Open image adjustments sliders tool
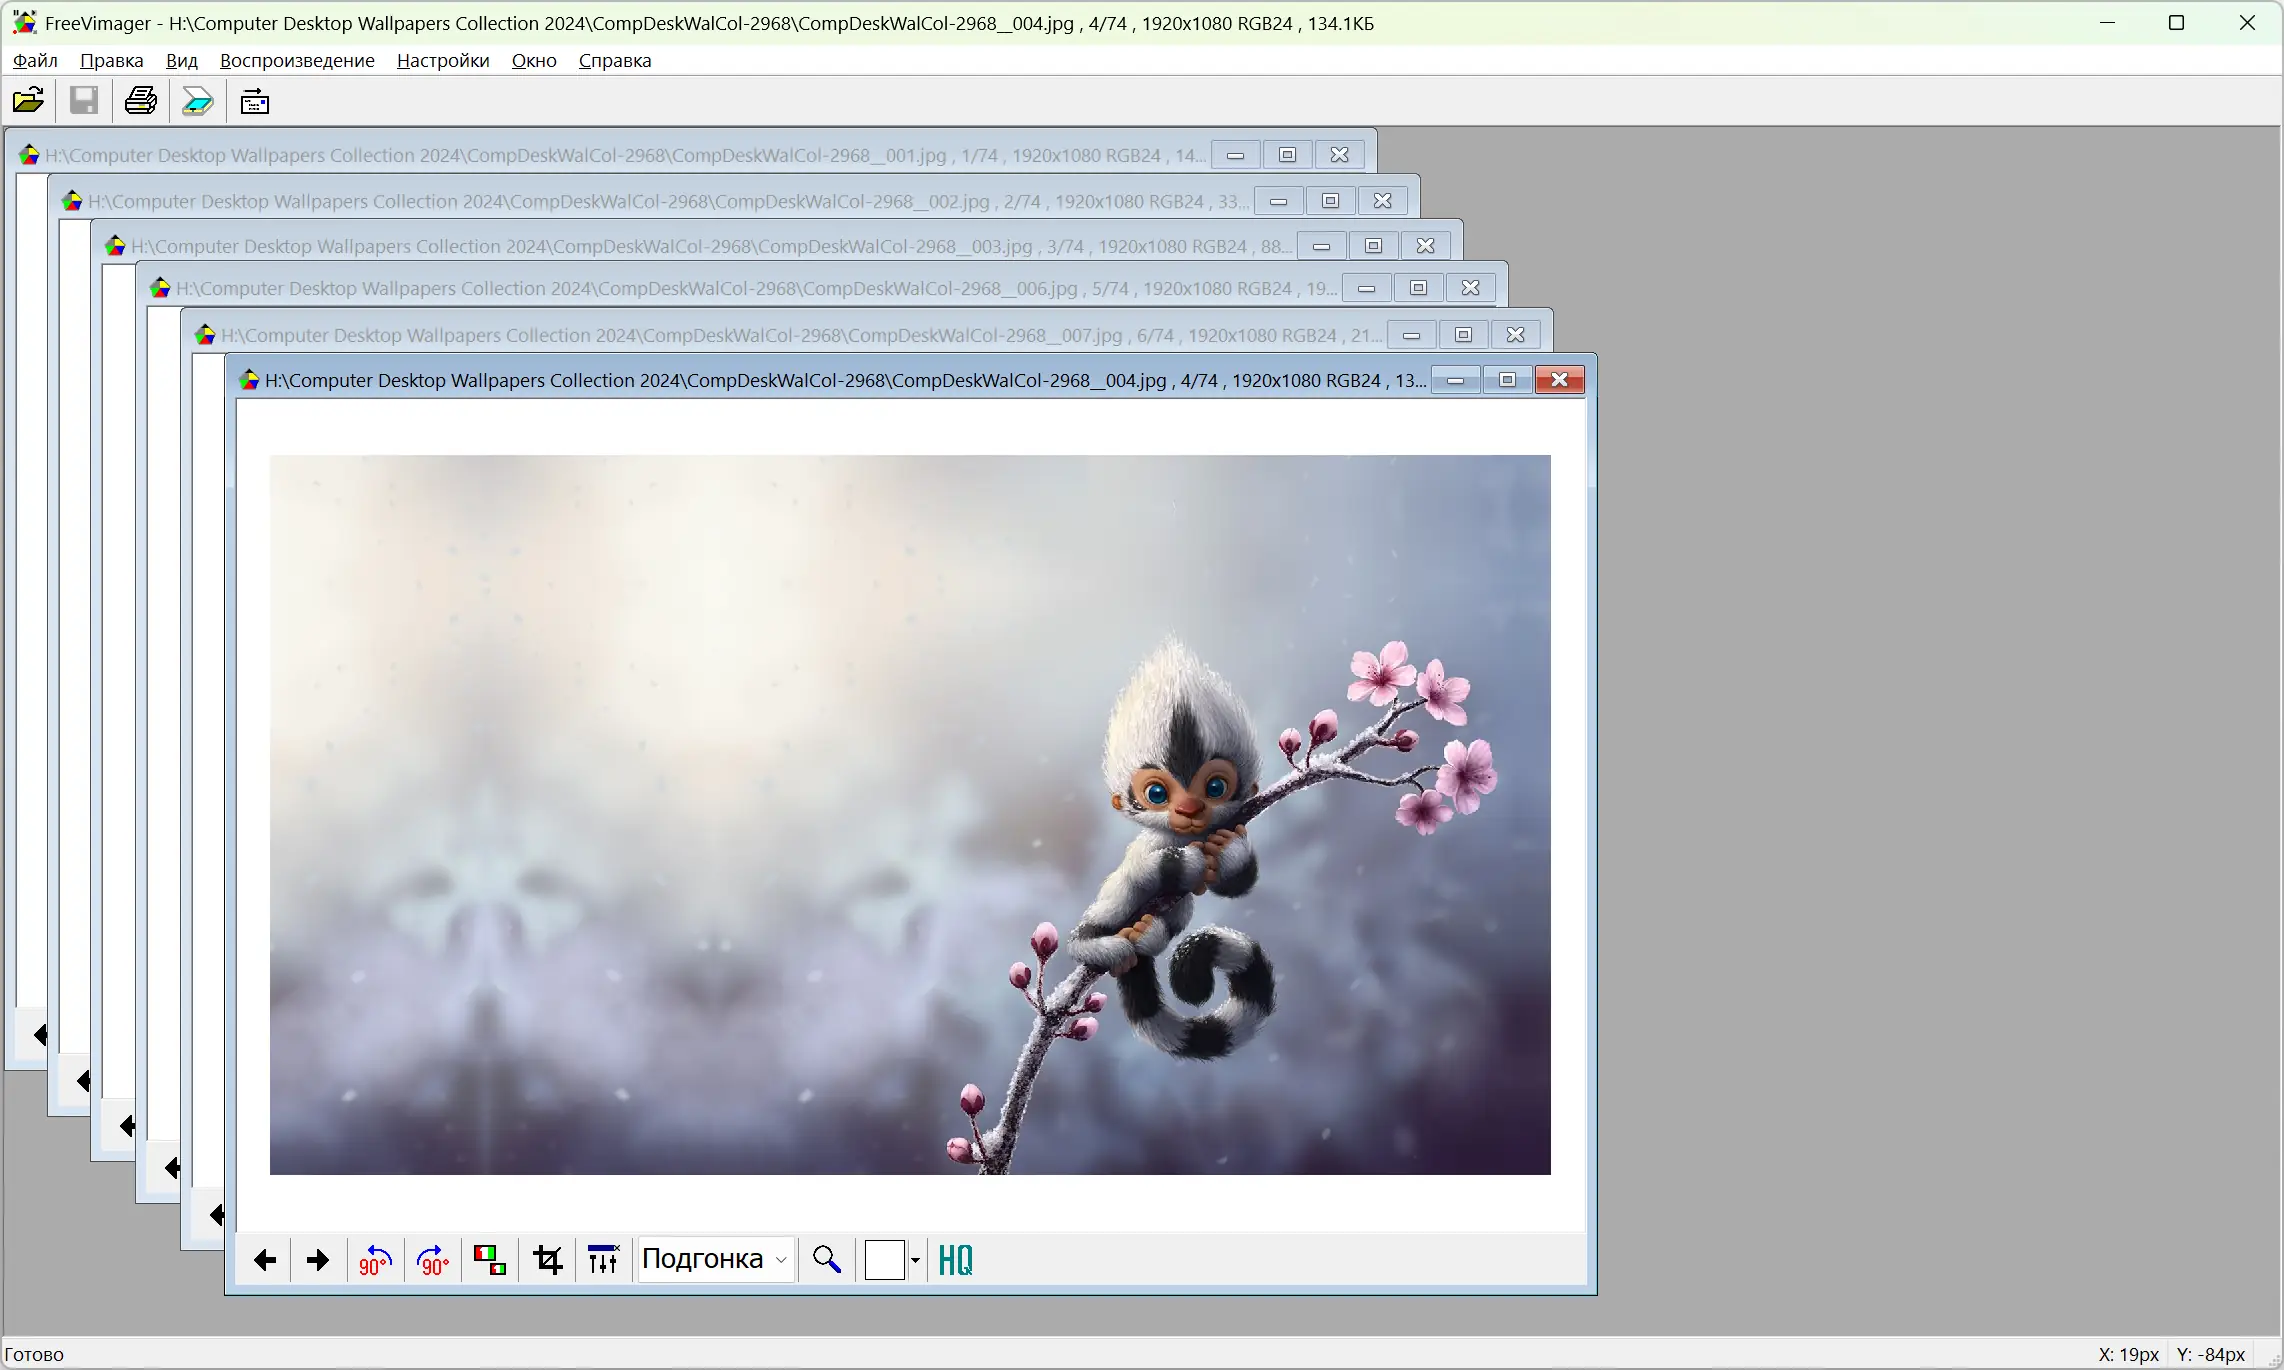The image size is (2284, 1370). pos(604,1260)
